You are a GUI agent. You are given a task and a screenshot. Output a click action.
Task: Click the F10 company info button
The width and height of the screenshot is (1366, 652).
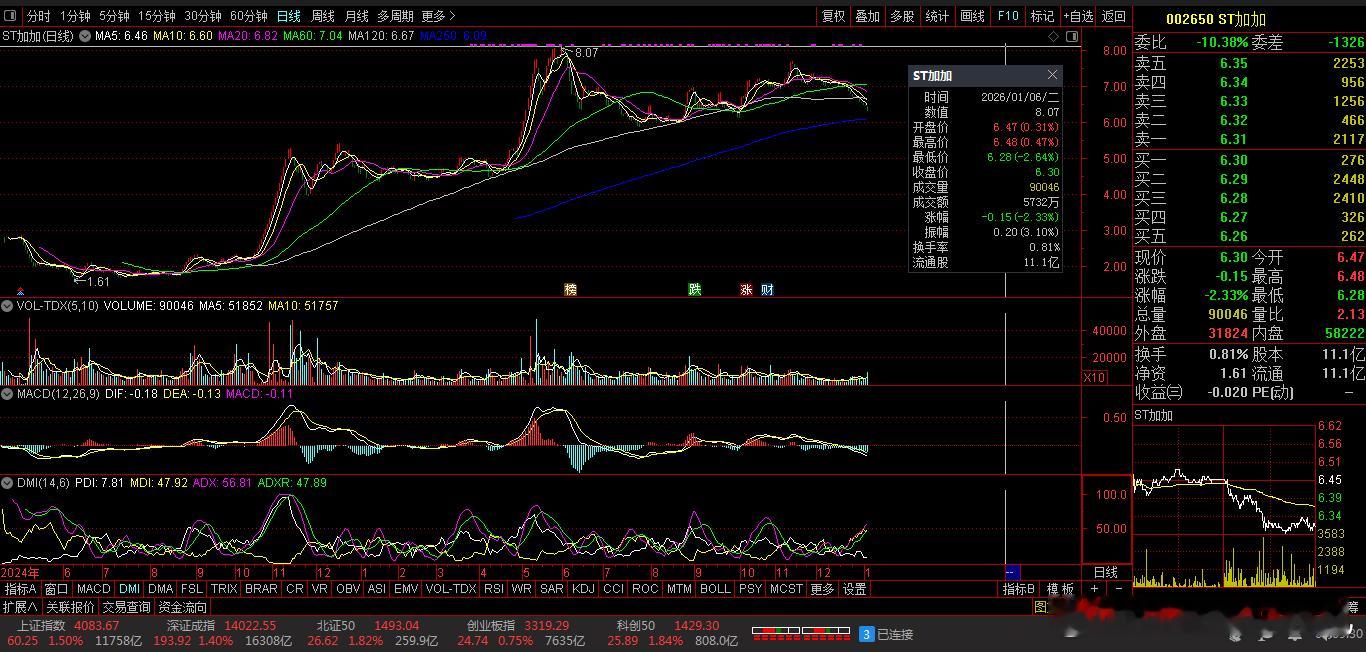pos(1007,16)
